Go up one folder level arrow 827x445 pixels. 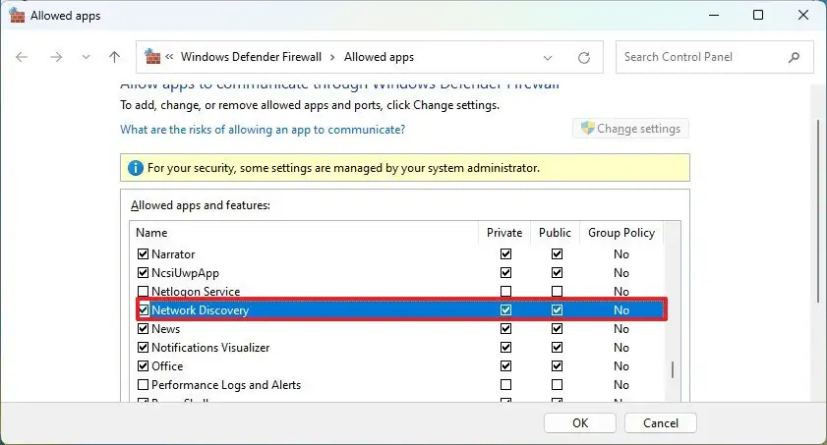pos(115,57)
